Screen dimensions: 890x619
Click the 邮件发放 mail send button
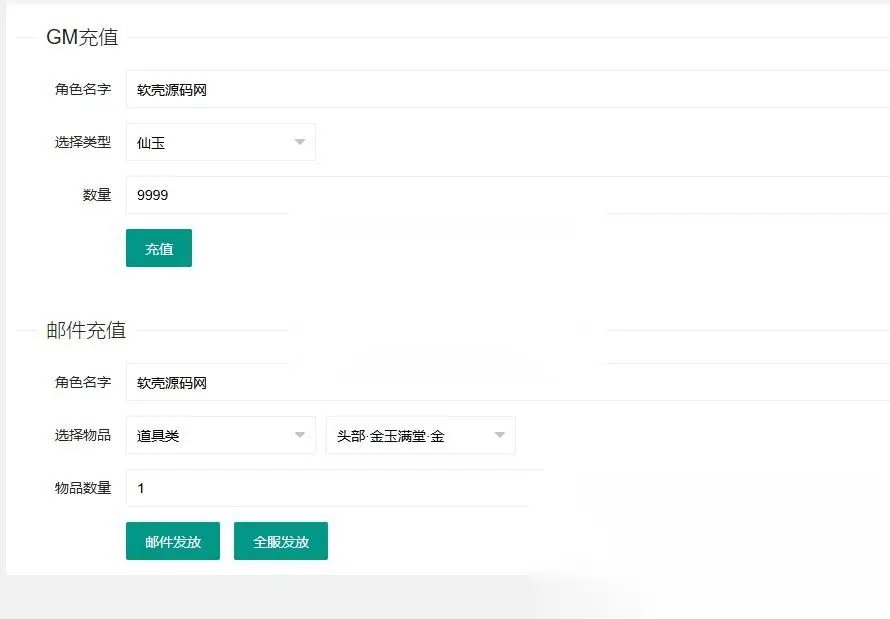(173, 541)
